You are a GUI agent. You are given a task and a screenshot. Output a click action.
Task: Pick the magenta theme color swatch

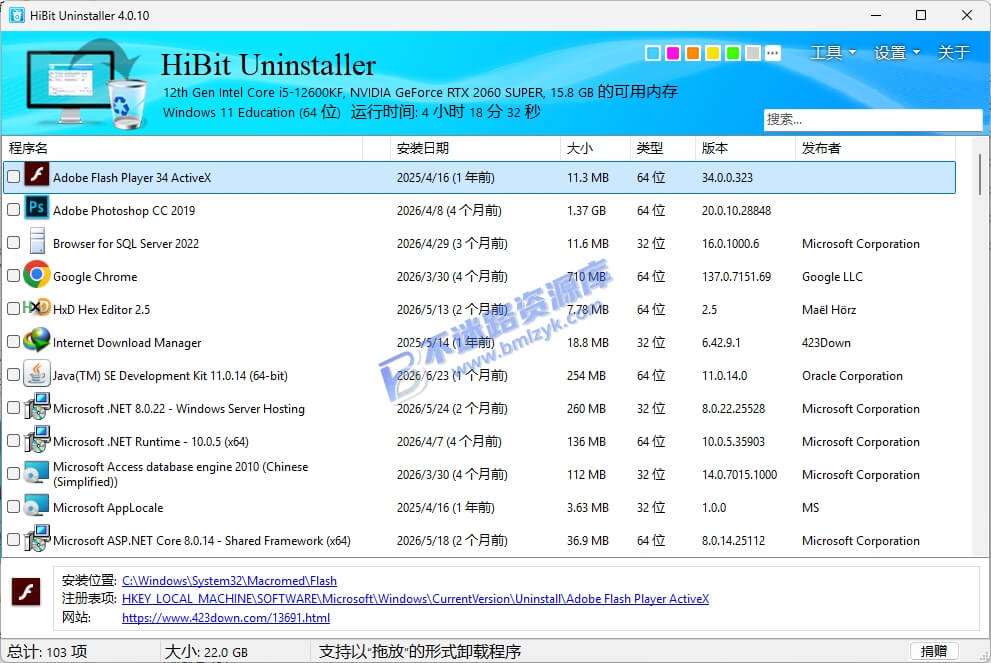point(673,53)
